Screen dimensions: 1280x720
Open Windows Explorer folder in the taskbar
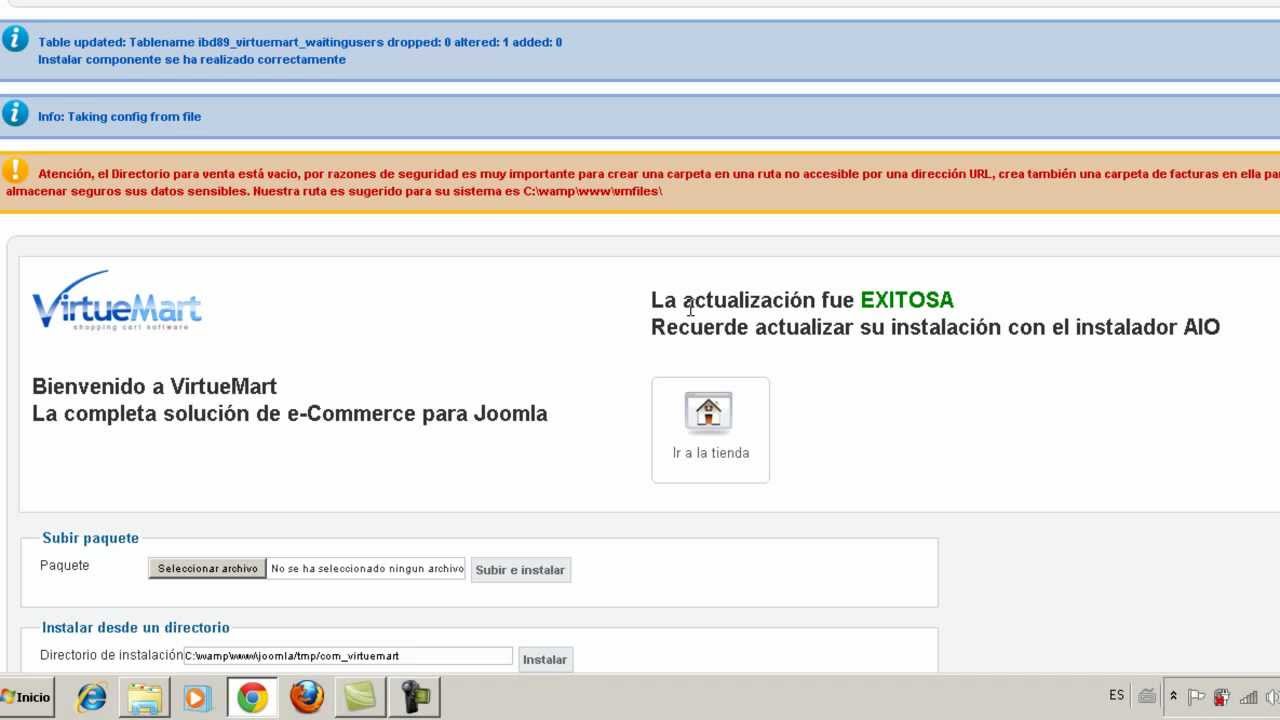[x=144, y=697]
